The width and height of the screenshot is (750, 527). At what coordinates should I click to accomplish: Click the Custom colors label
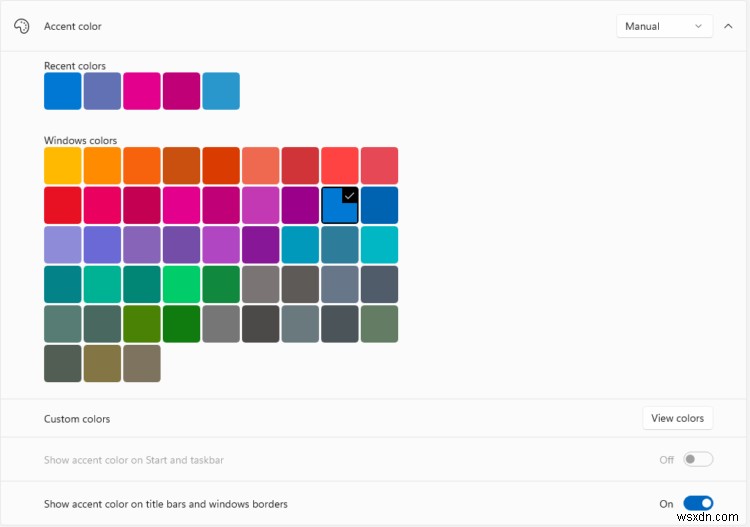(x=77, y=419)
